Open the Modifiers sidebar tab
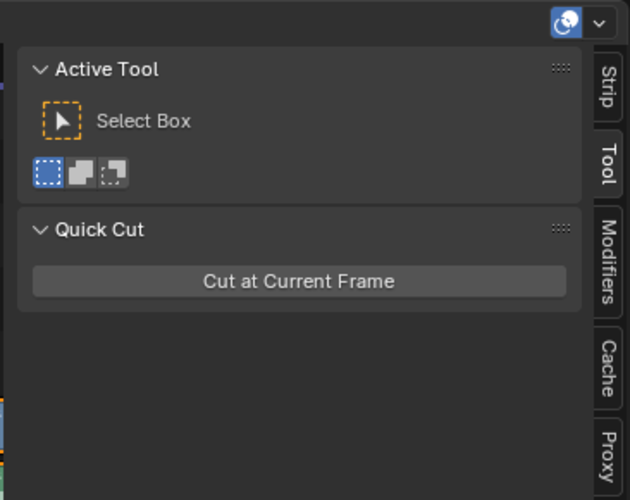This screenshot has height=500, width=630. pyautogui.click(x=608, y=262)
